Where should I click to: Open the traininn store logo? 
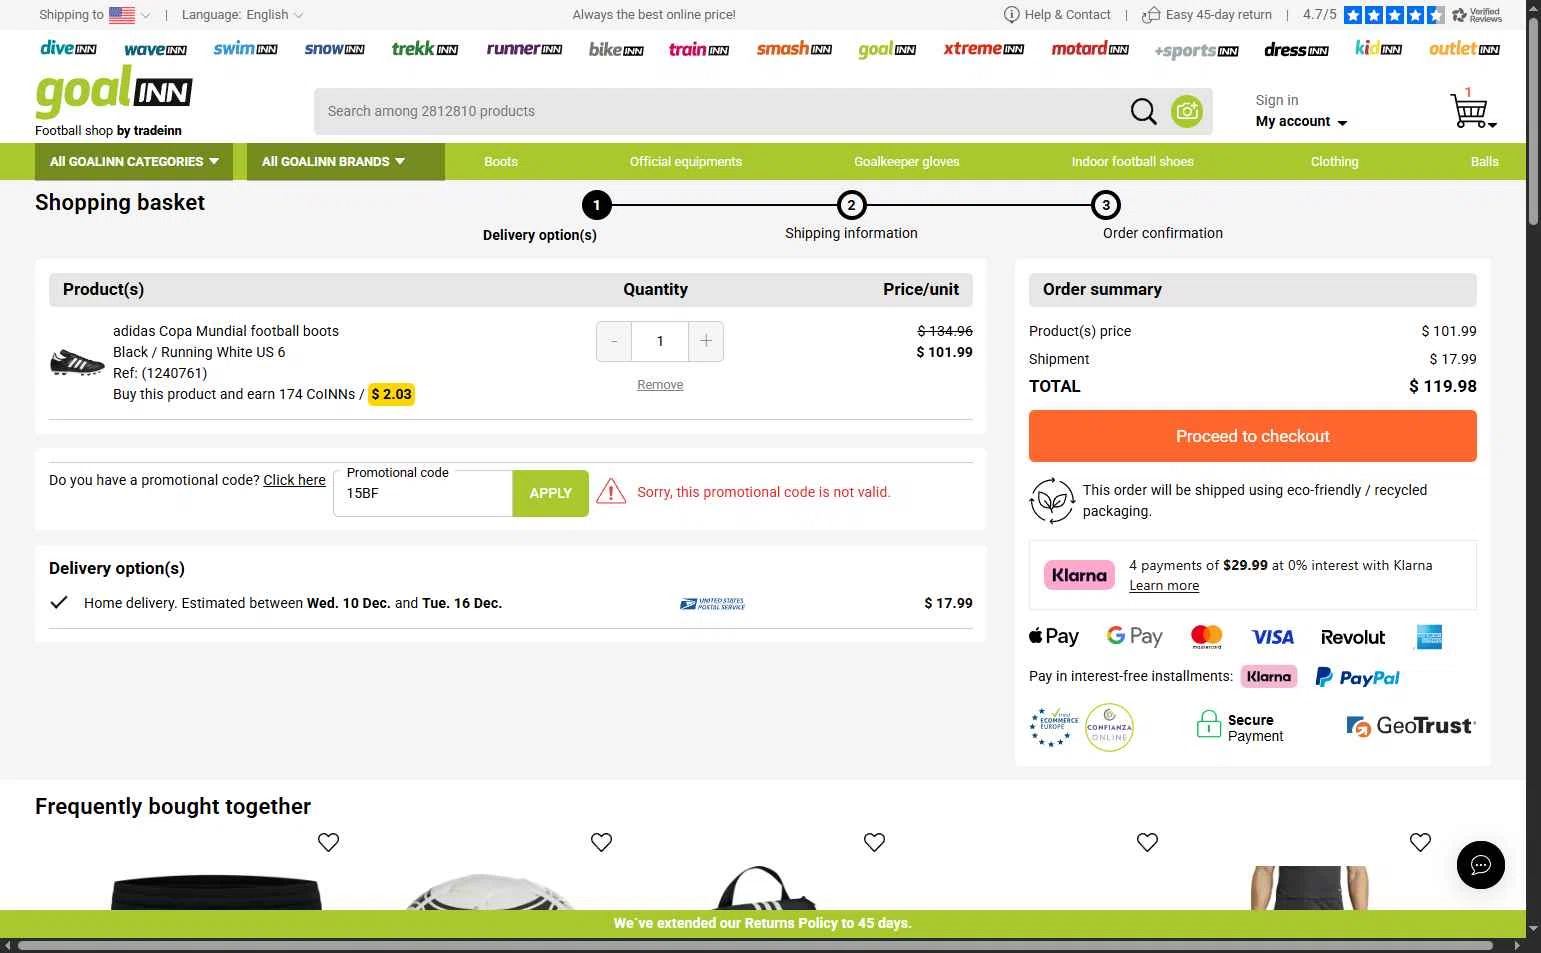699,49
